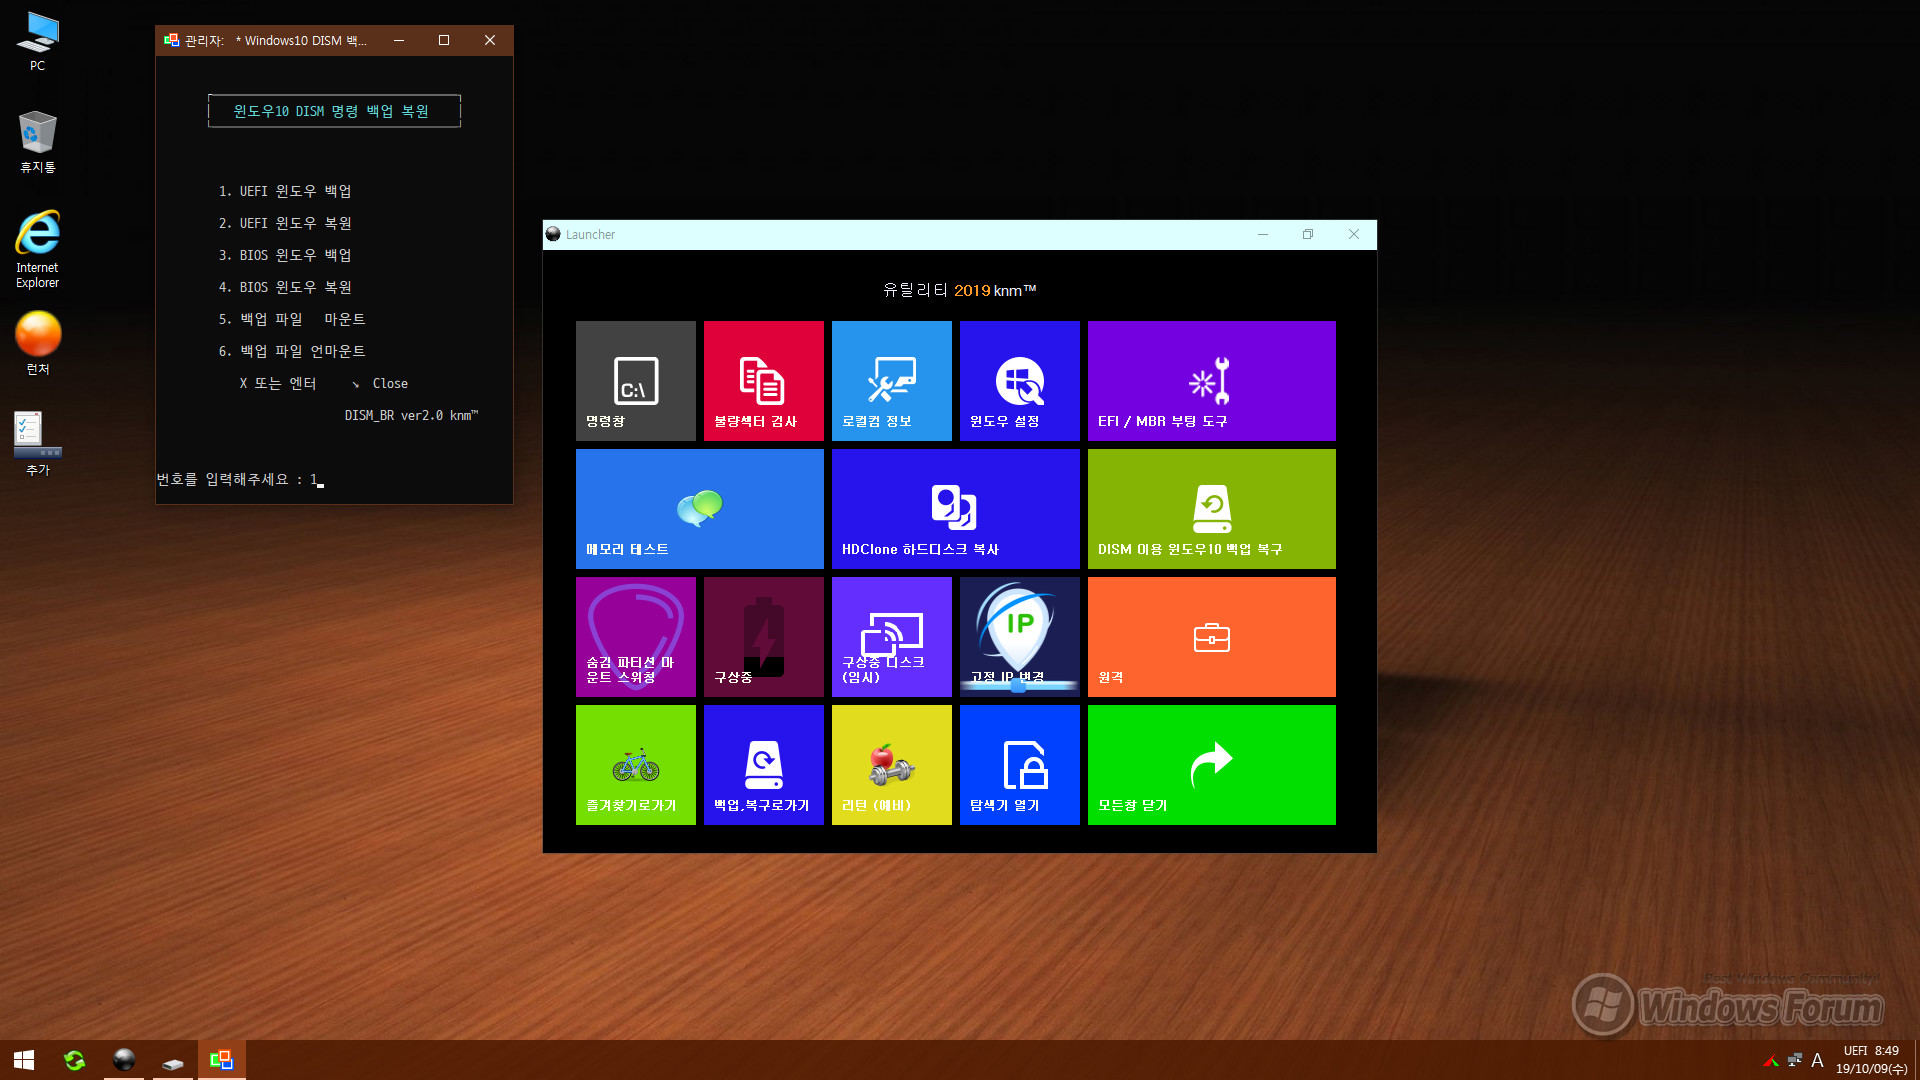Click the drive taskbar icon
Screen dimensions: 1920x1080
(x=173, y=1060)
